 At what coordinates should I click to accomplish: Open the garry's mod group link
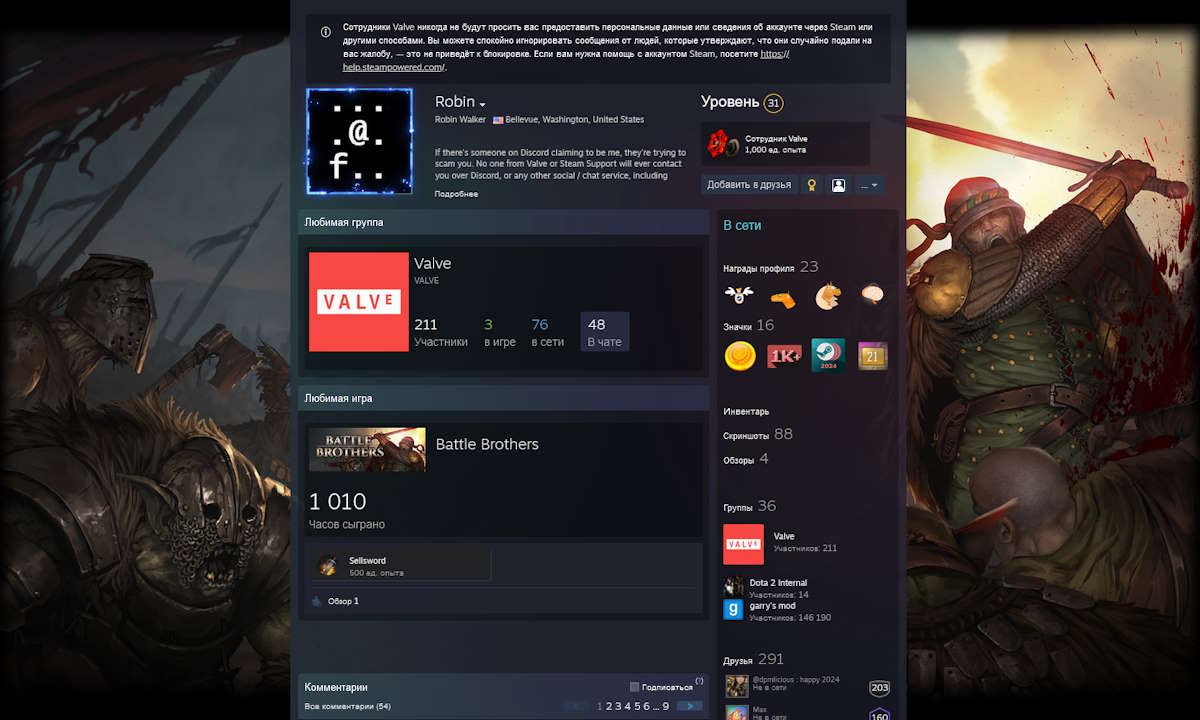pos(772,606)
